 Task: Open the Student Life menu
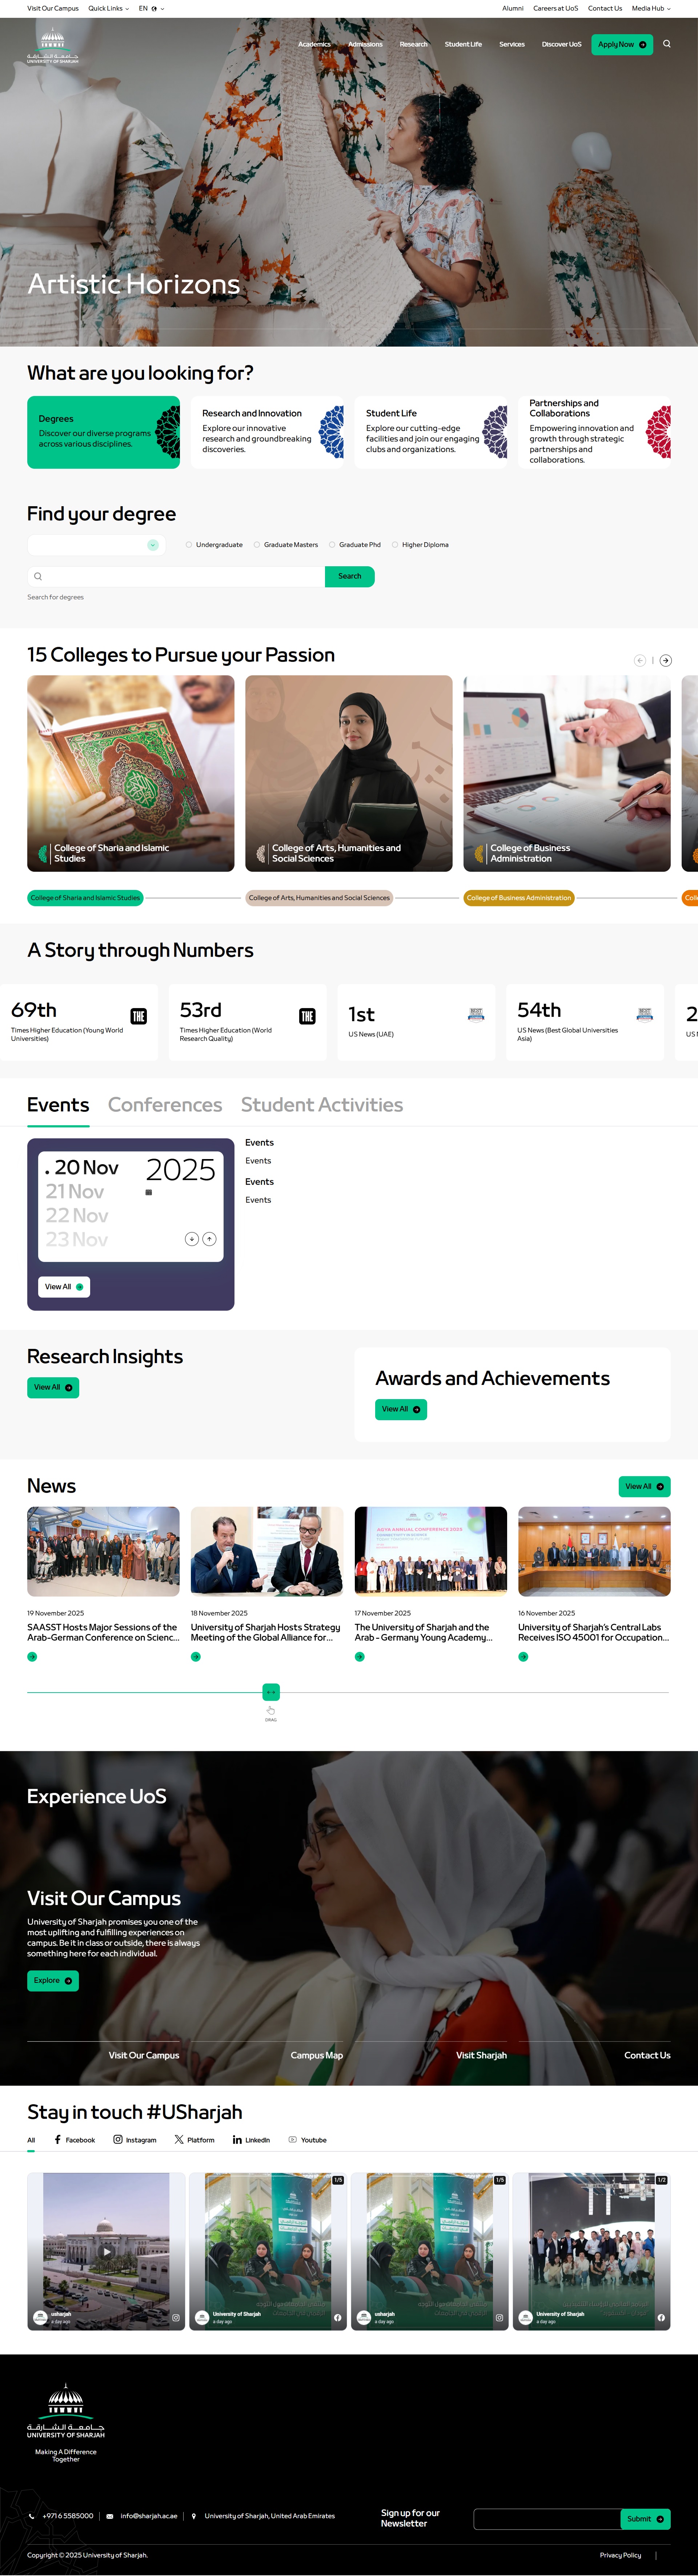(463, 44)
